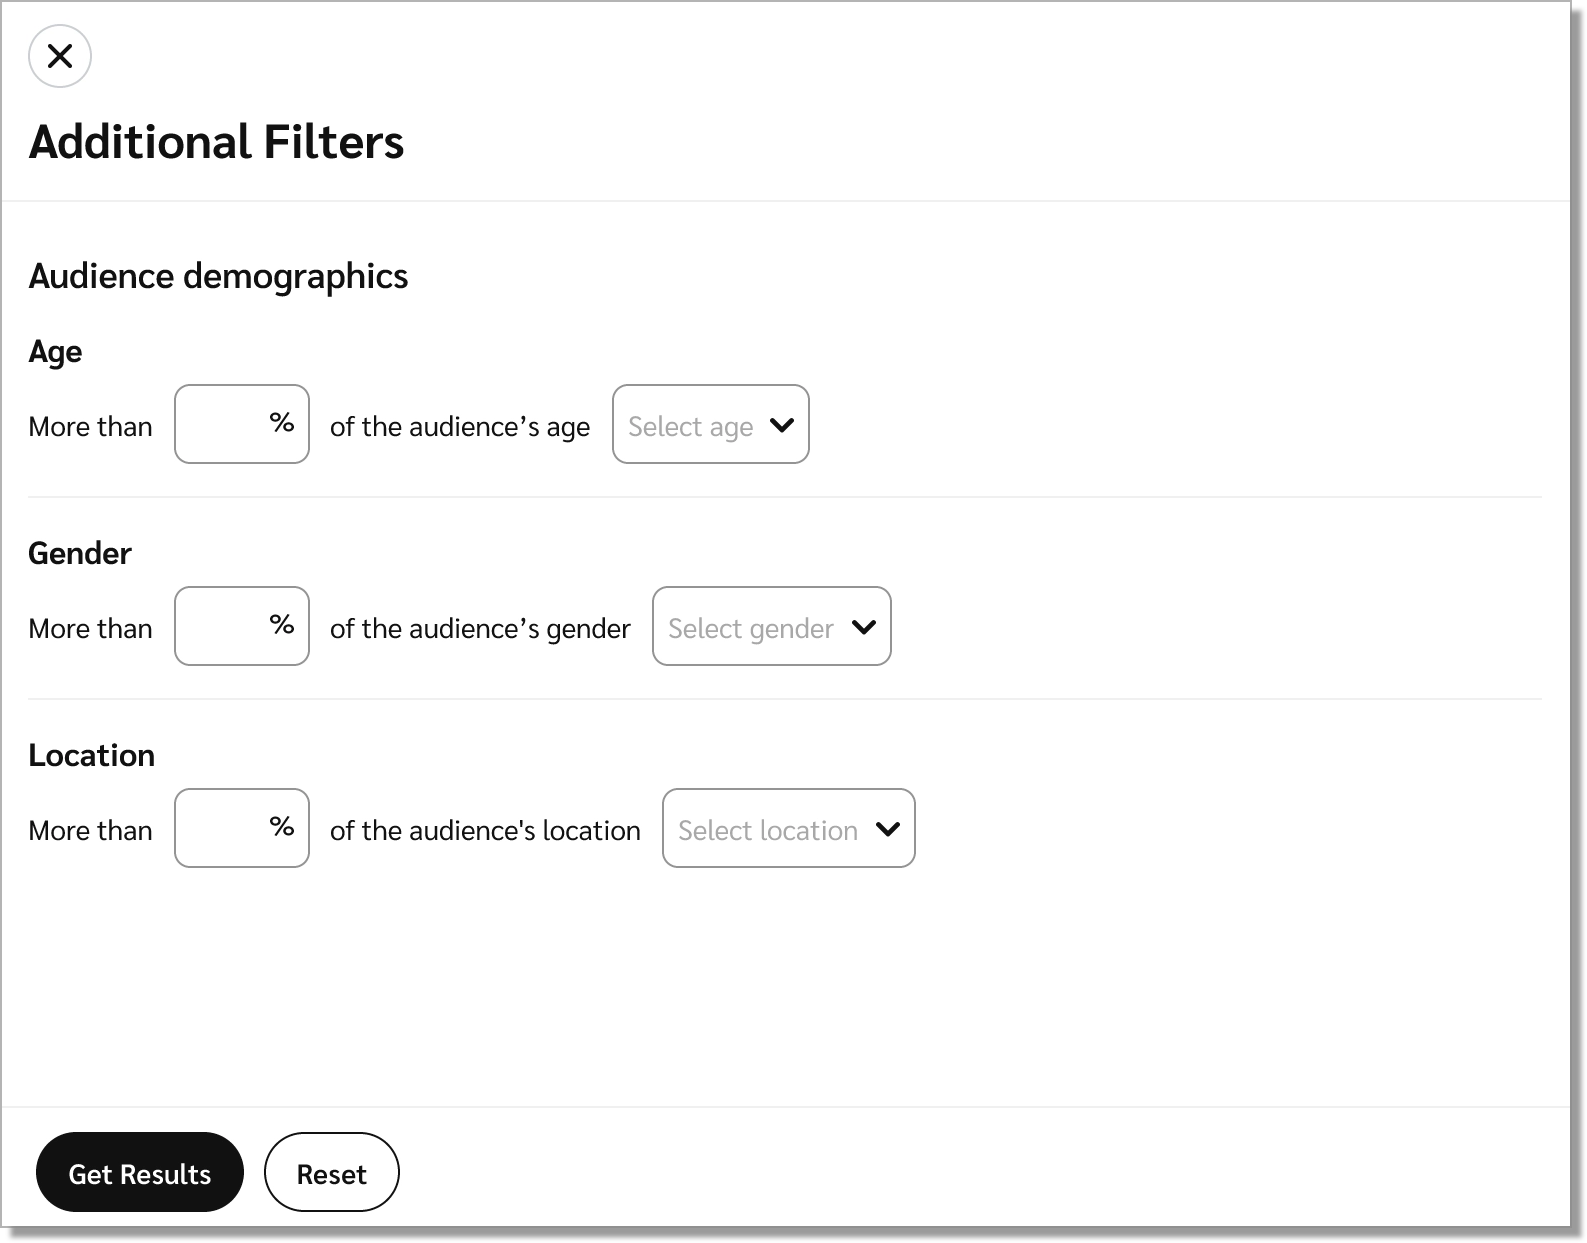Click the percent symbol in Location field
The image size is (1587, 1243).
[x=282, y=827]
